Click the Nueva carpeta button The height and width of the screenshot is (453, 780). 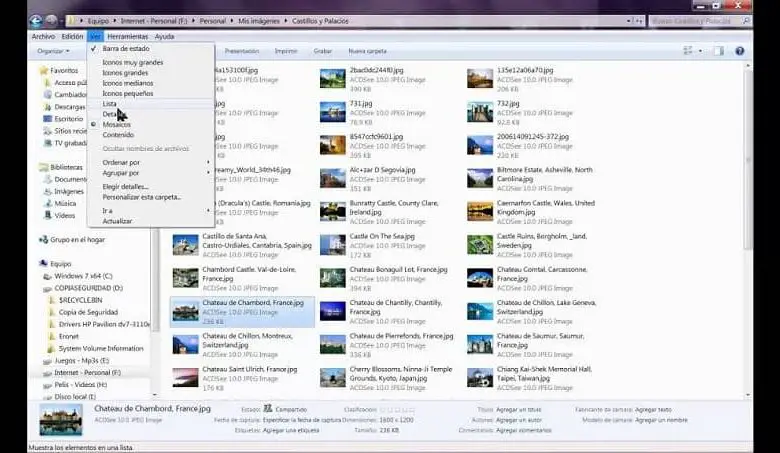367,50
